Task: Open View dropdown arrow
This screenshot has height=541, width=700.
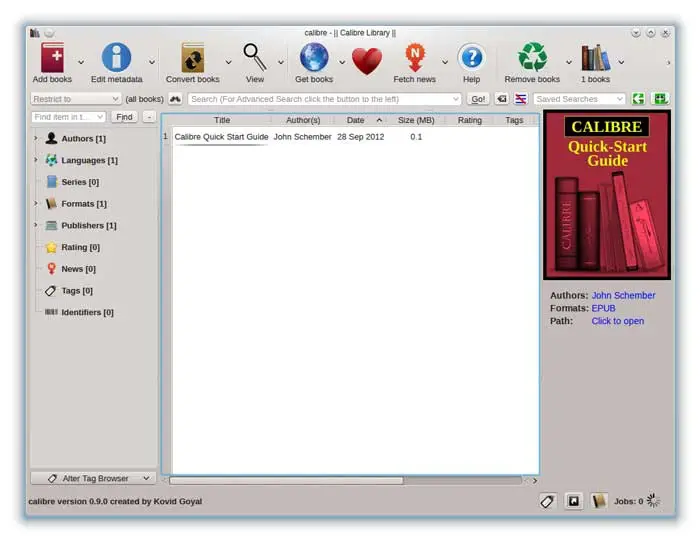Action: click(x=281, y=62)
